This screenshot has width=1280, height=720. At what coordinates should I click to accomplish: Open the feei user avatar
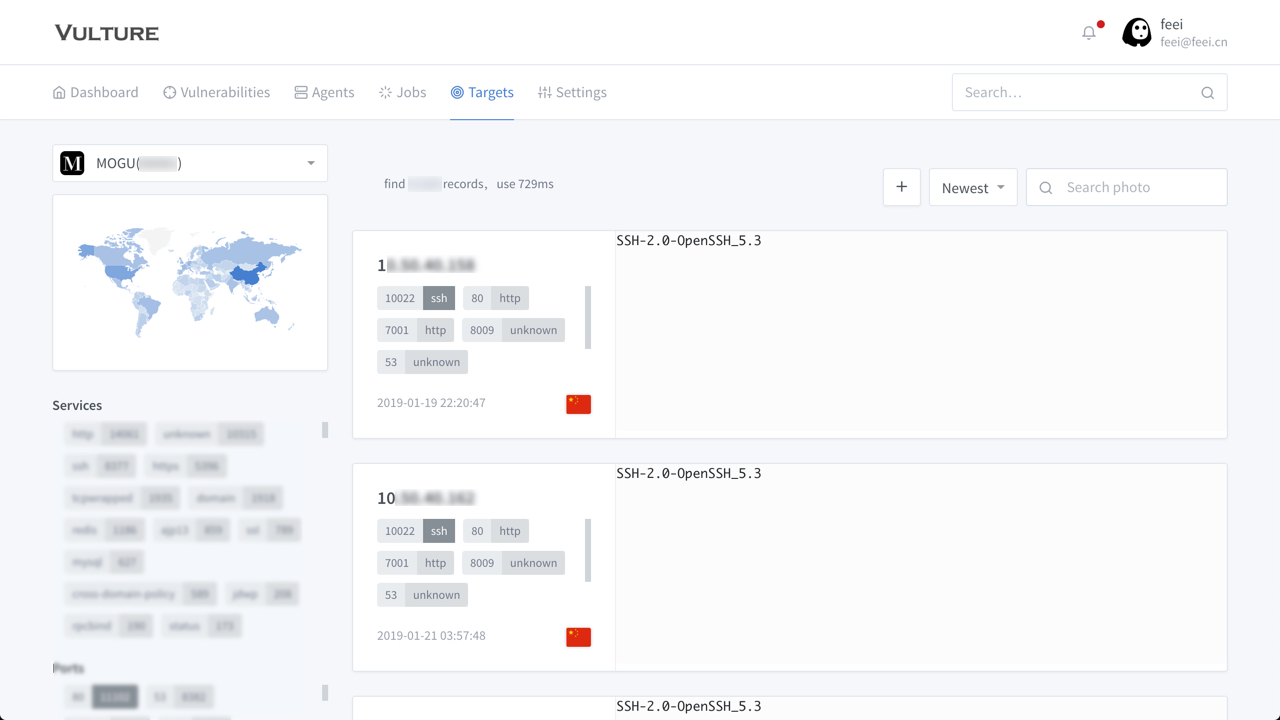1137,33
